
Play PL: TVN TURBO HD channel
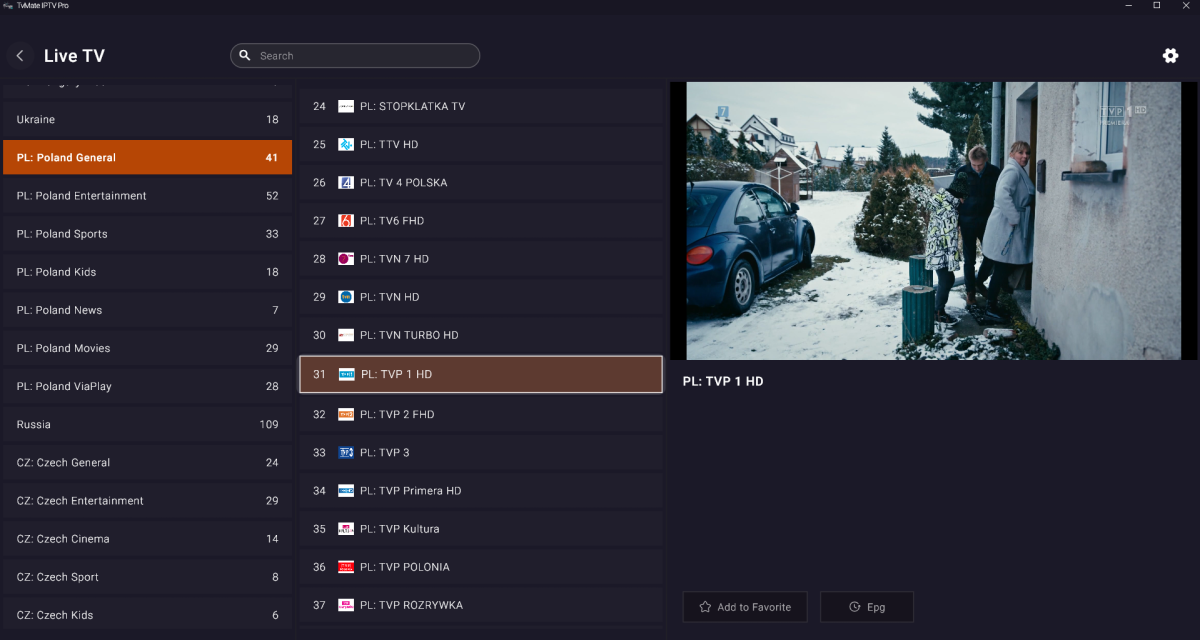coord(480,336)
